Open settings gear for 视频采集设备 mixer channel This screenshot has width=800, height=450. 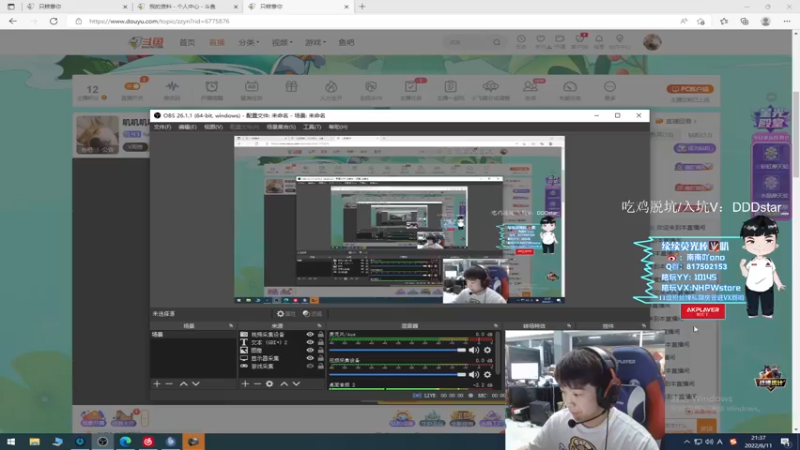tap(488, 374)
